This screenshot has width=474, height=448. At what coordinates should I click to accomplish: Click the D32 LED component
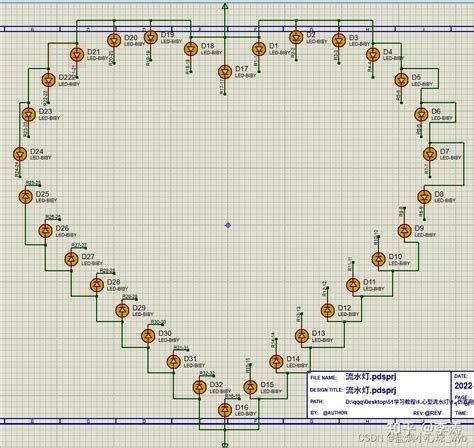click(199, 387)
